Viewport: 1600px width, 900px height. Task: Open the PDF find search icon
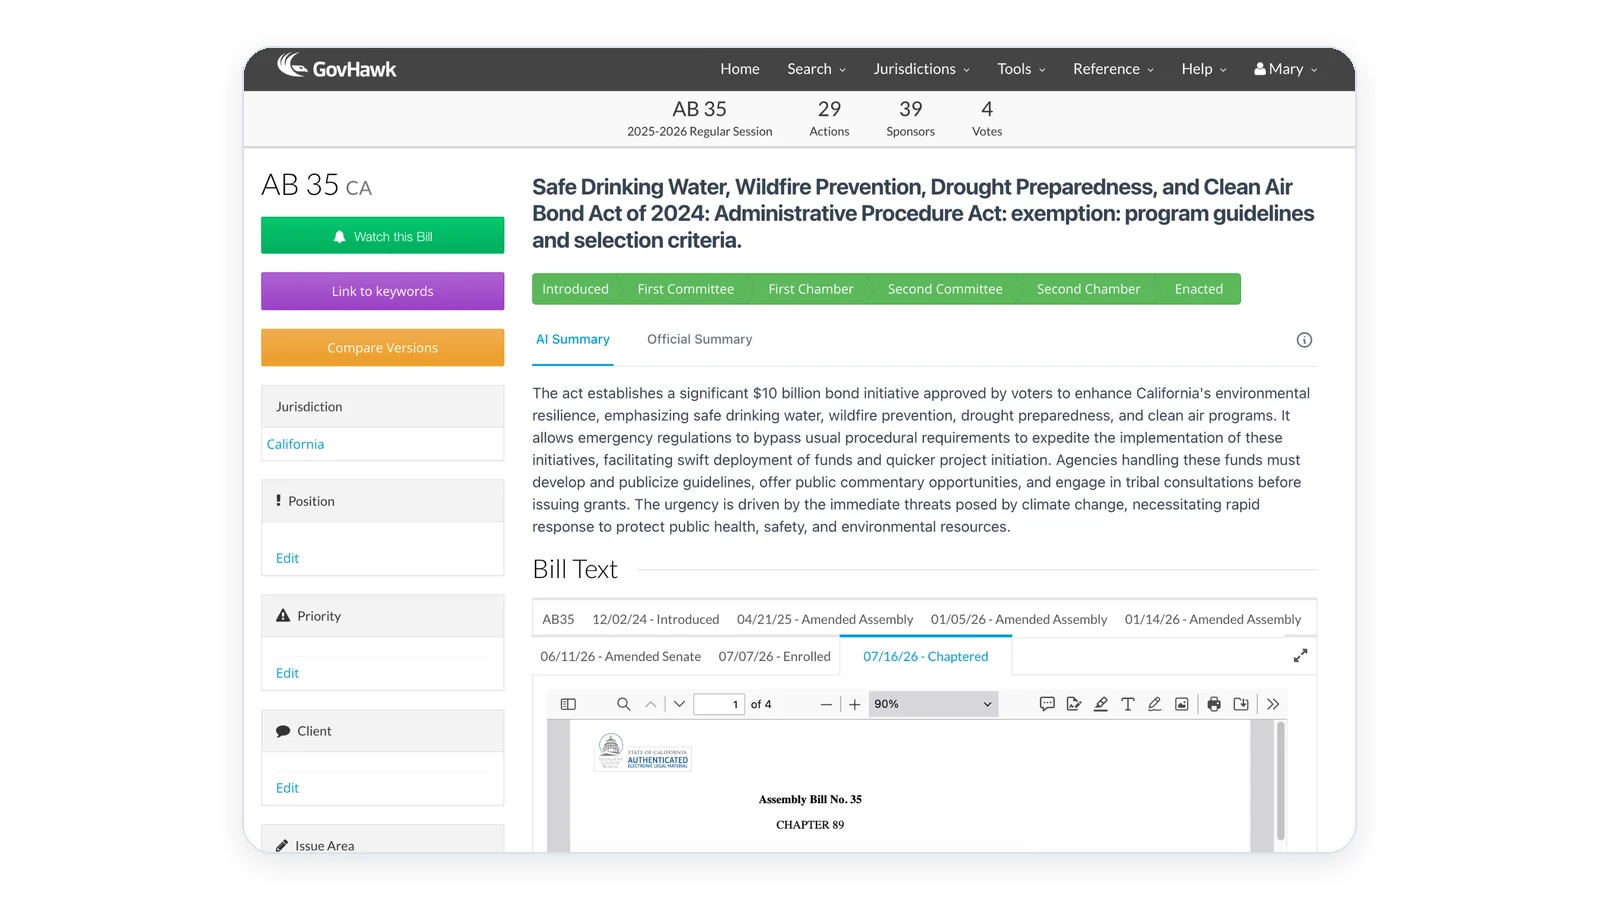click(623, 704)
